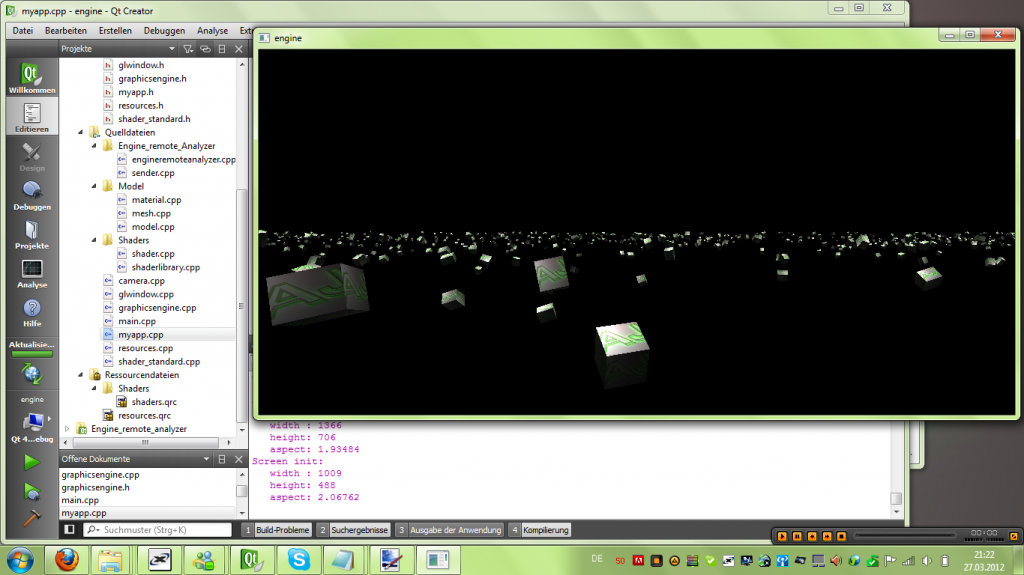This screenshot has height=575, width=1024.
Task: Switch to Editieren mode
Action: (x=31, y=117)
